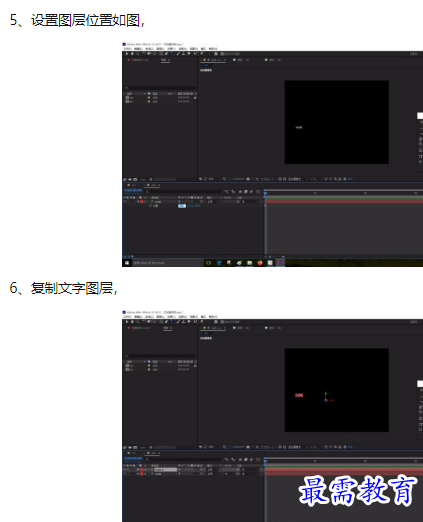Image resolution: width=423 pixels, height=522 pixels.
Task: Click the red label swatch of step 5 text layer
Action: [x=142, y=202]
